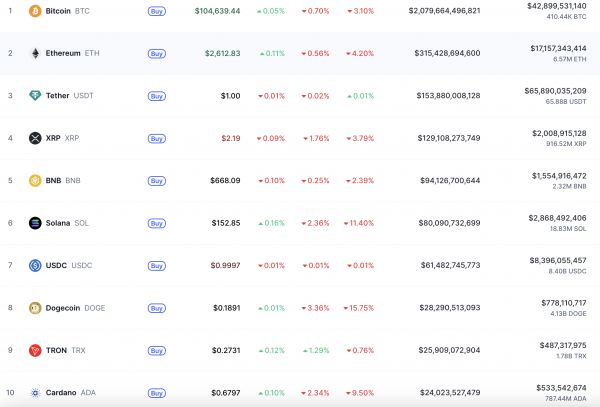Click the Solana logo icon
The height and width of the screenshot is (407, 600).
click(35, 223)
